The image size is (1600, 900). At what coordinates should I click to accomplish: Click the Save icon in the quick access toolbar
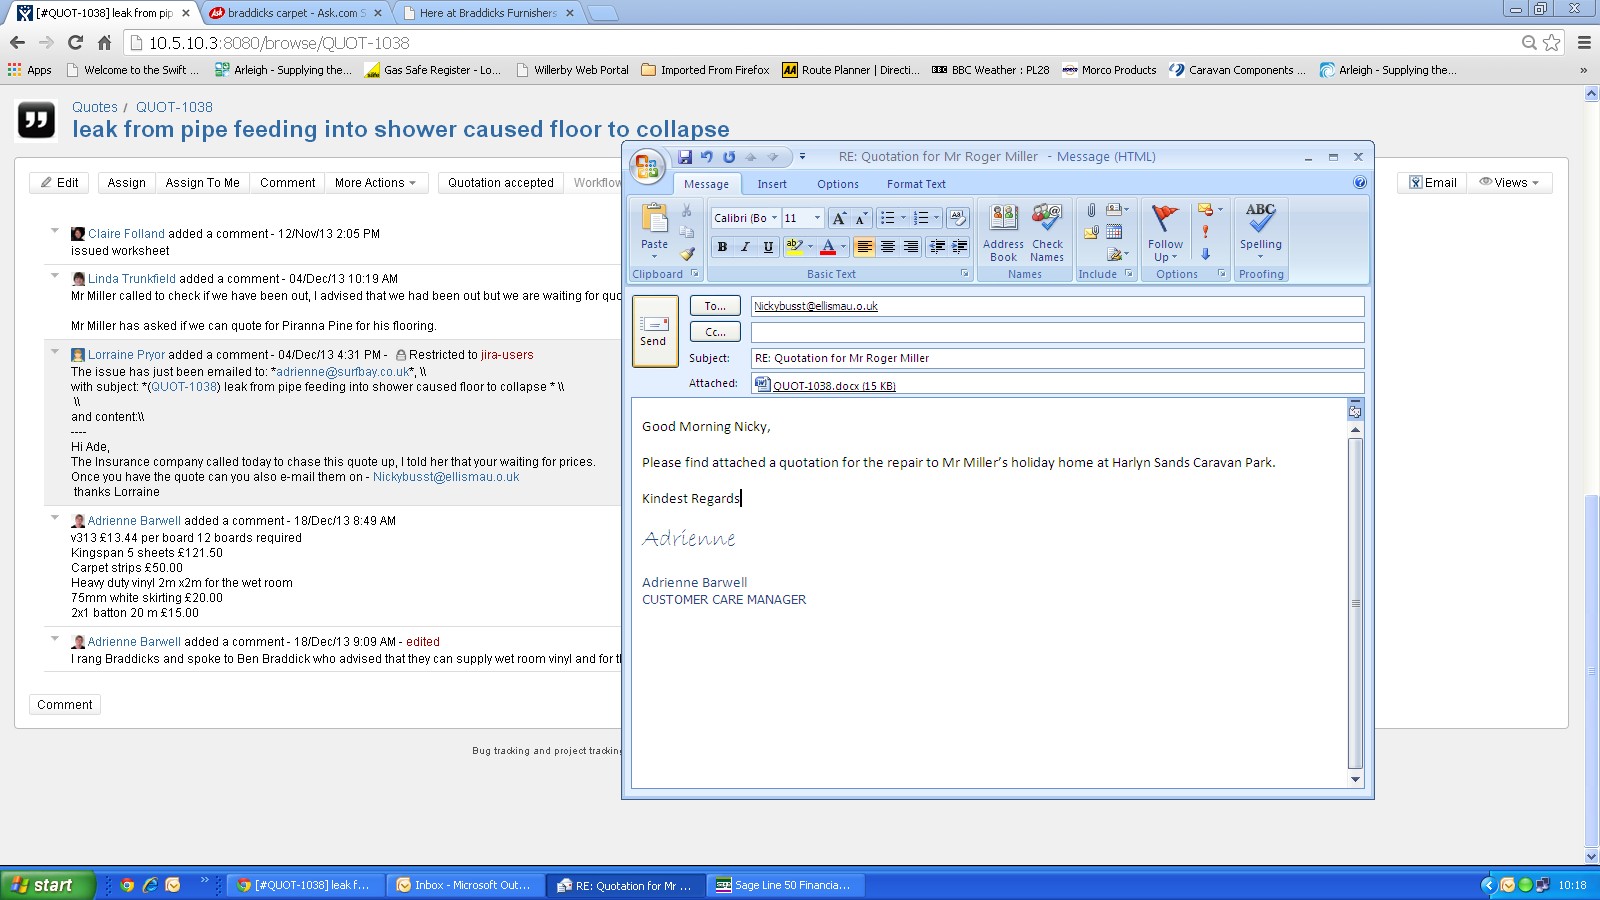coord(685,157)
